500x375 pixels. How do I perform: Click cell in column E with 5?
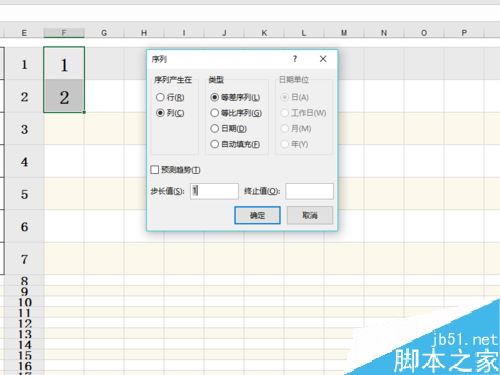(24, 193)
